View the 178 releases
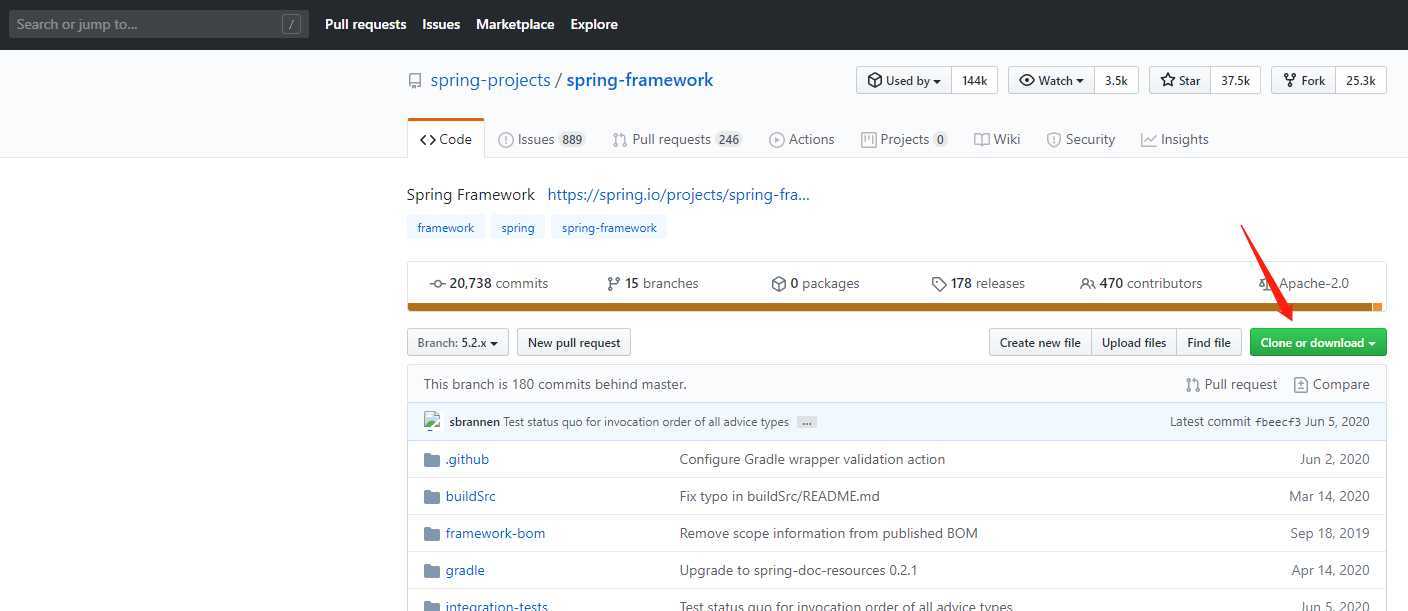Screen dimensions: 1408x611 pyautogui.click(x=978, y=284)
